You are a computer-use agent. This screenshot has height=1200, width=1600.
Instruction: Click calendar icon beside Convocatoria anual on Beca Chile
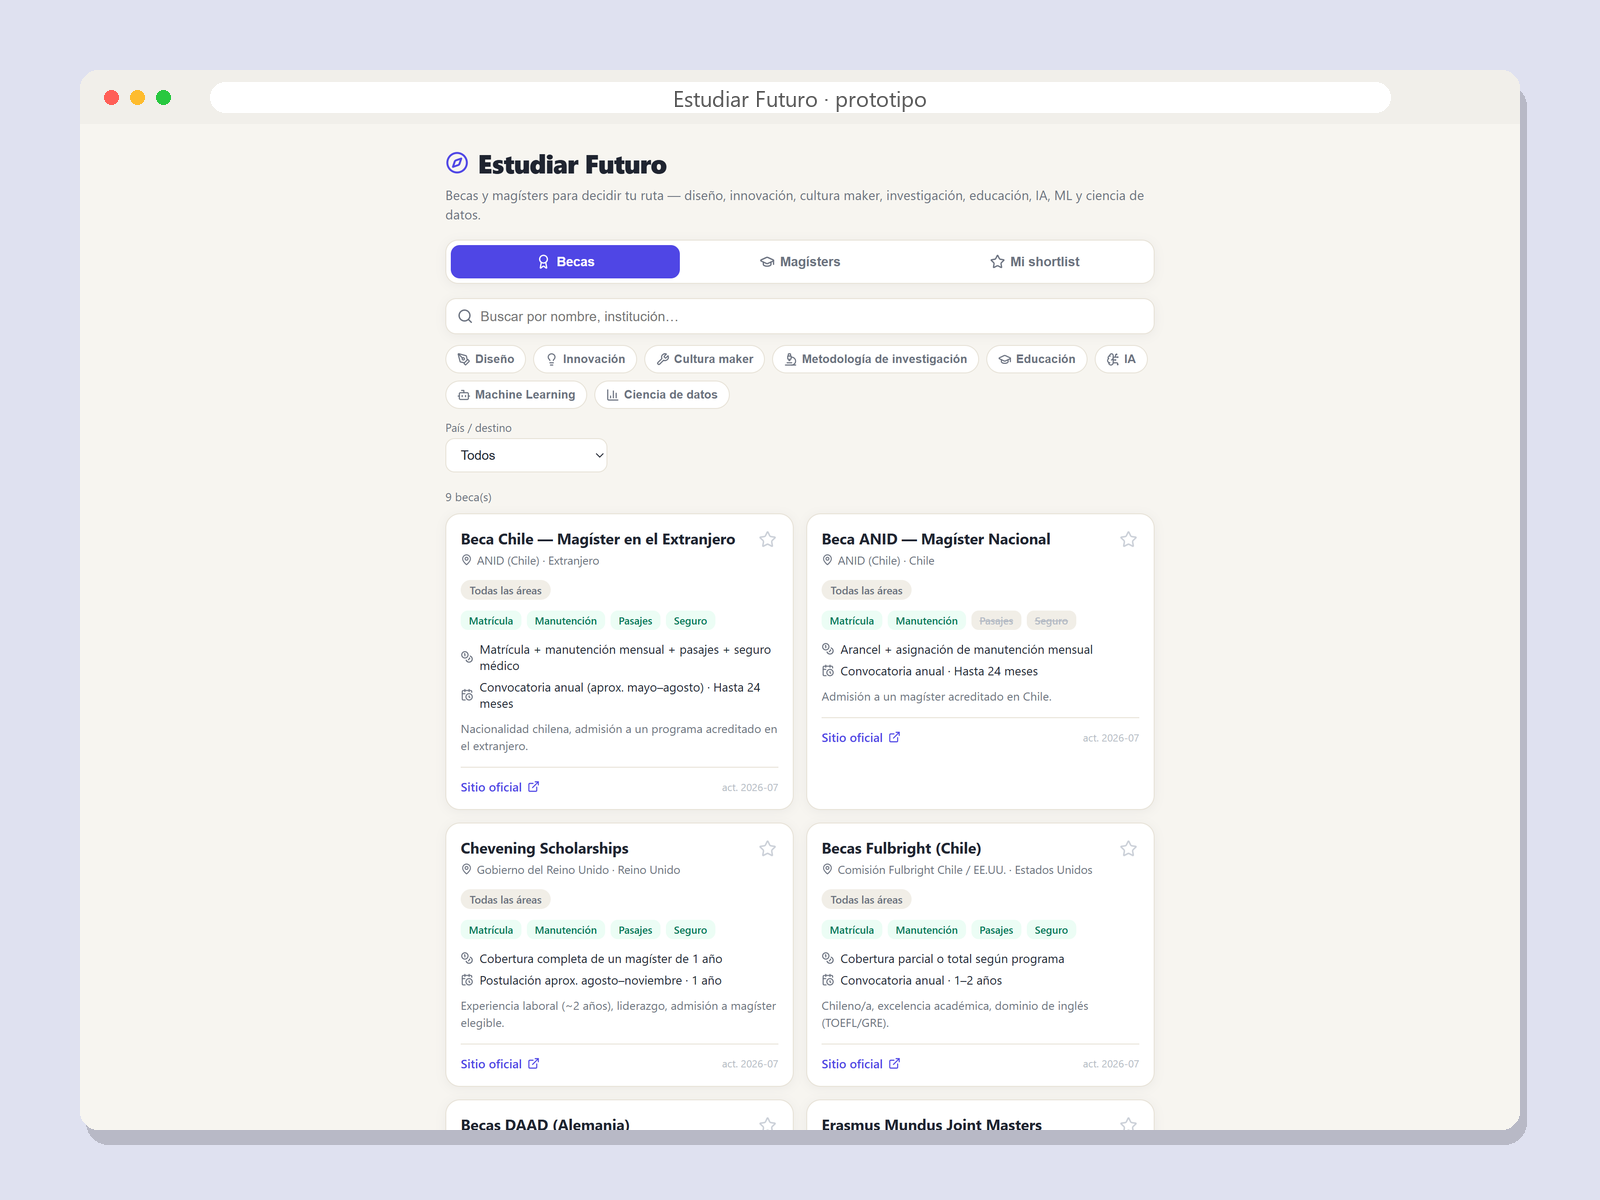467,695
